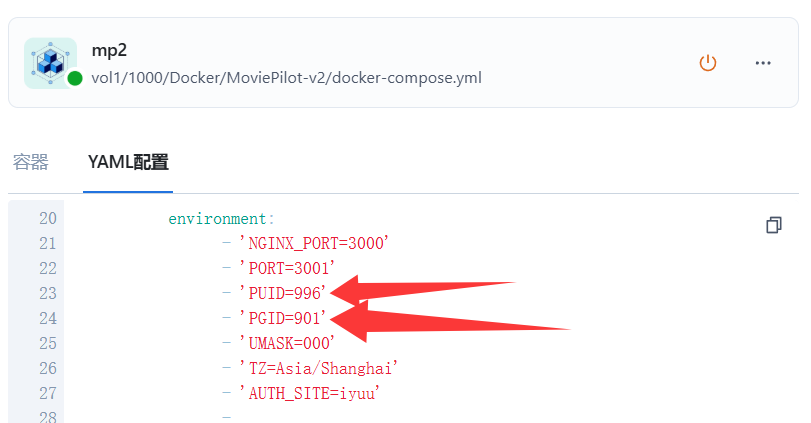
Task: Click the UMASK=000 entry
Action: (287, 343)
